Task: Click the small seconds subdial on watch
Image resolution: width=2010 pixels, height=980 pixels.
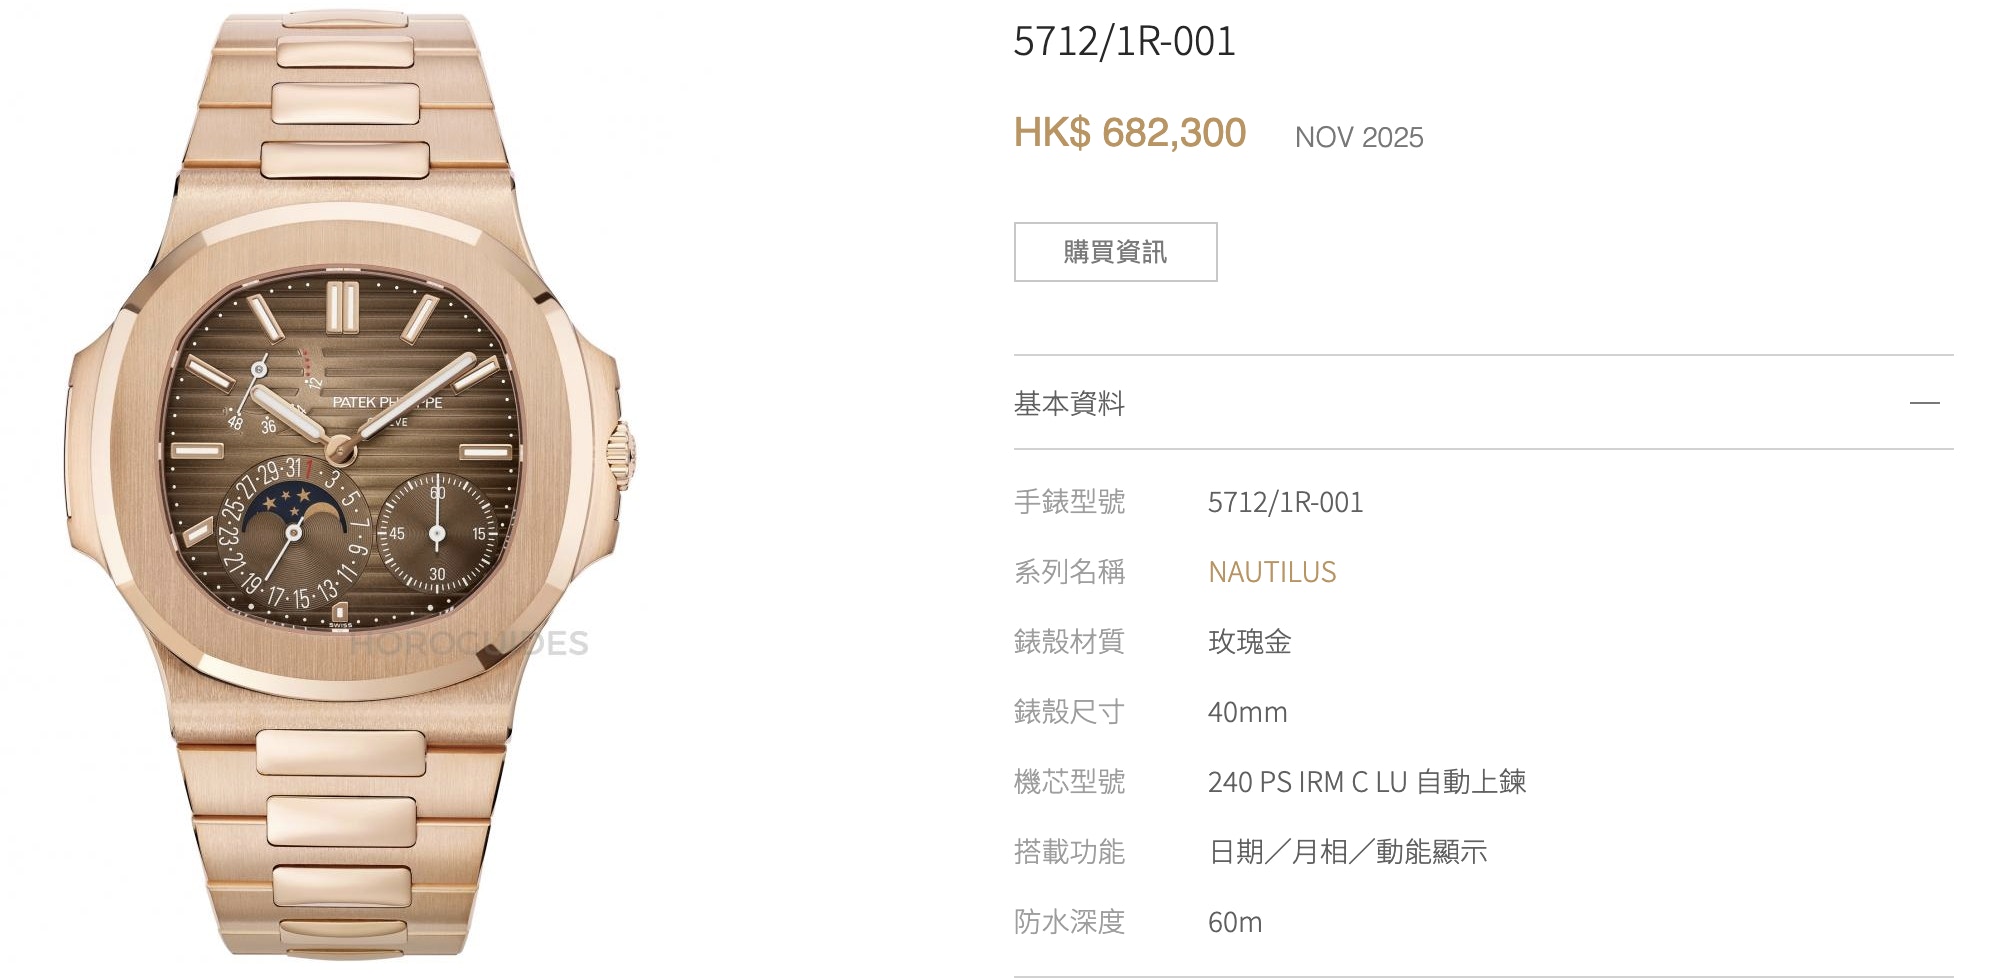Action: tap(437, 534)
